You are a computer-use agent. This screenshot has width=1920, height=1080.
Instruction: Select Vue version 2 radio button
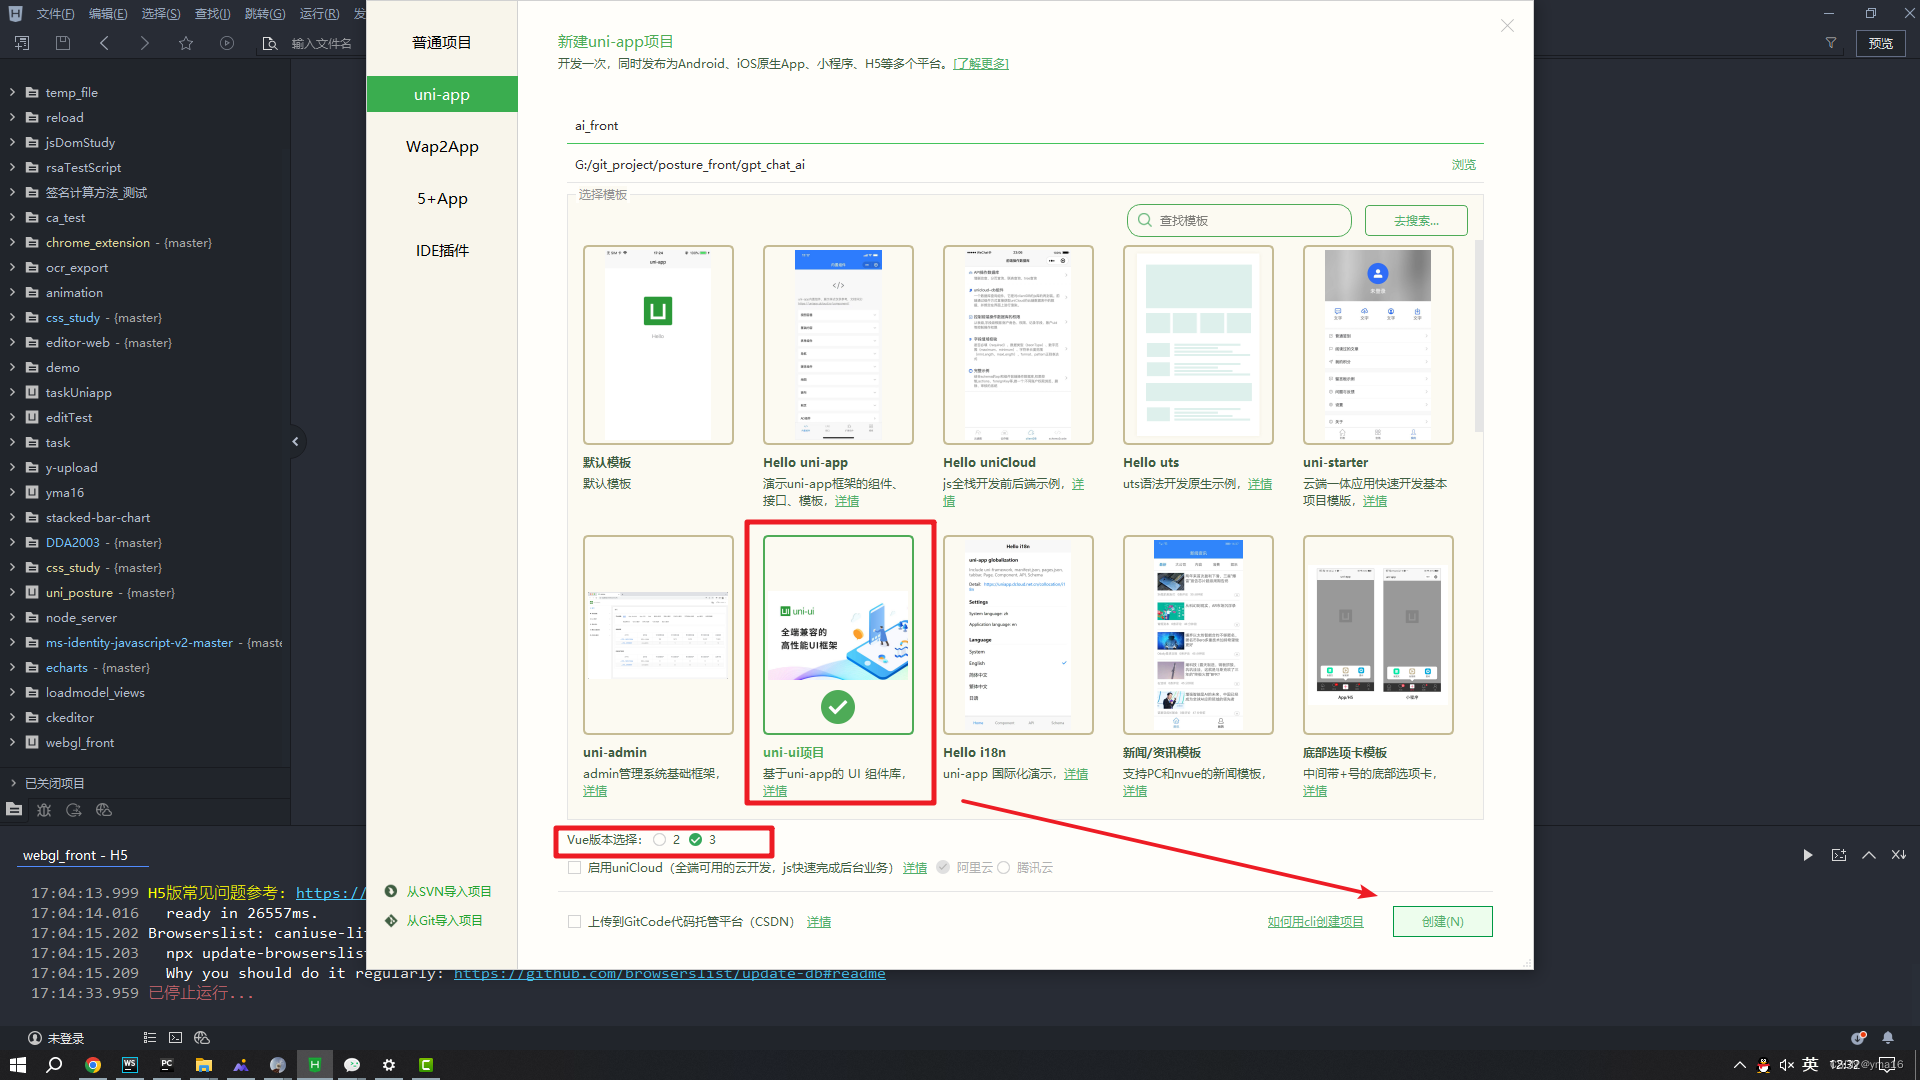tap(660, 840)
